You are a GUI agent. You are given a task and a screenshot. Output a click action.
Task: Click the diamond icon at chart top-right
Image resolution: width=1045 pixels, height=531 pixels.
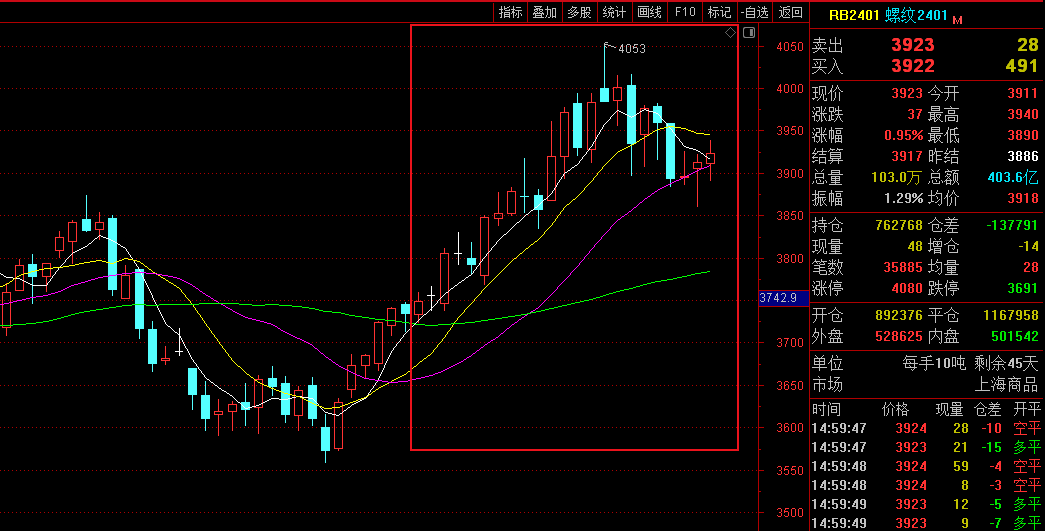coord(730,33)
